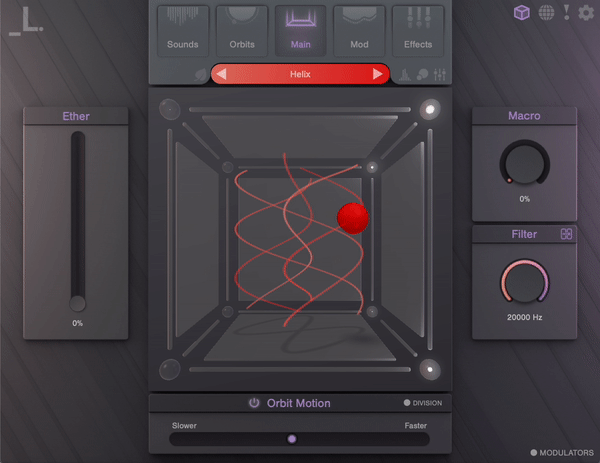Viewport: 600px width, 463px height.
Task: Click the leaf icon beside preset bar
Action: tap(201, 75)
